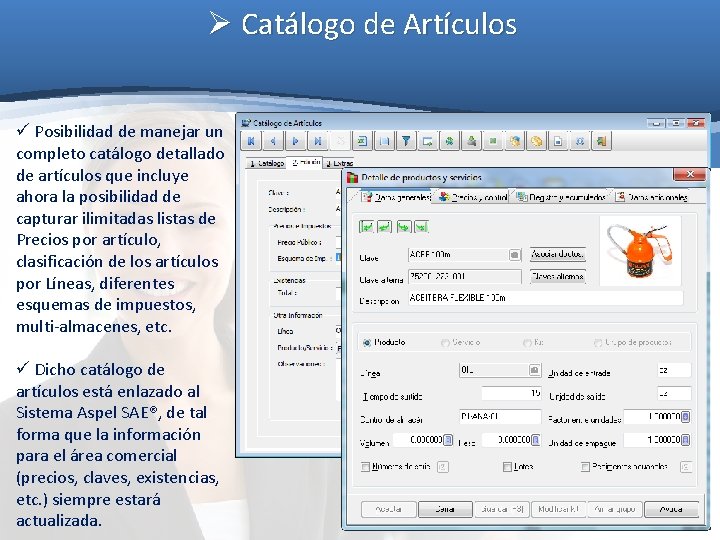
Task: Click the Guardar F3 button
Action: (502, 509)
